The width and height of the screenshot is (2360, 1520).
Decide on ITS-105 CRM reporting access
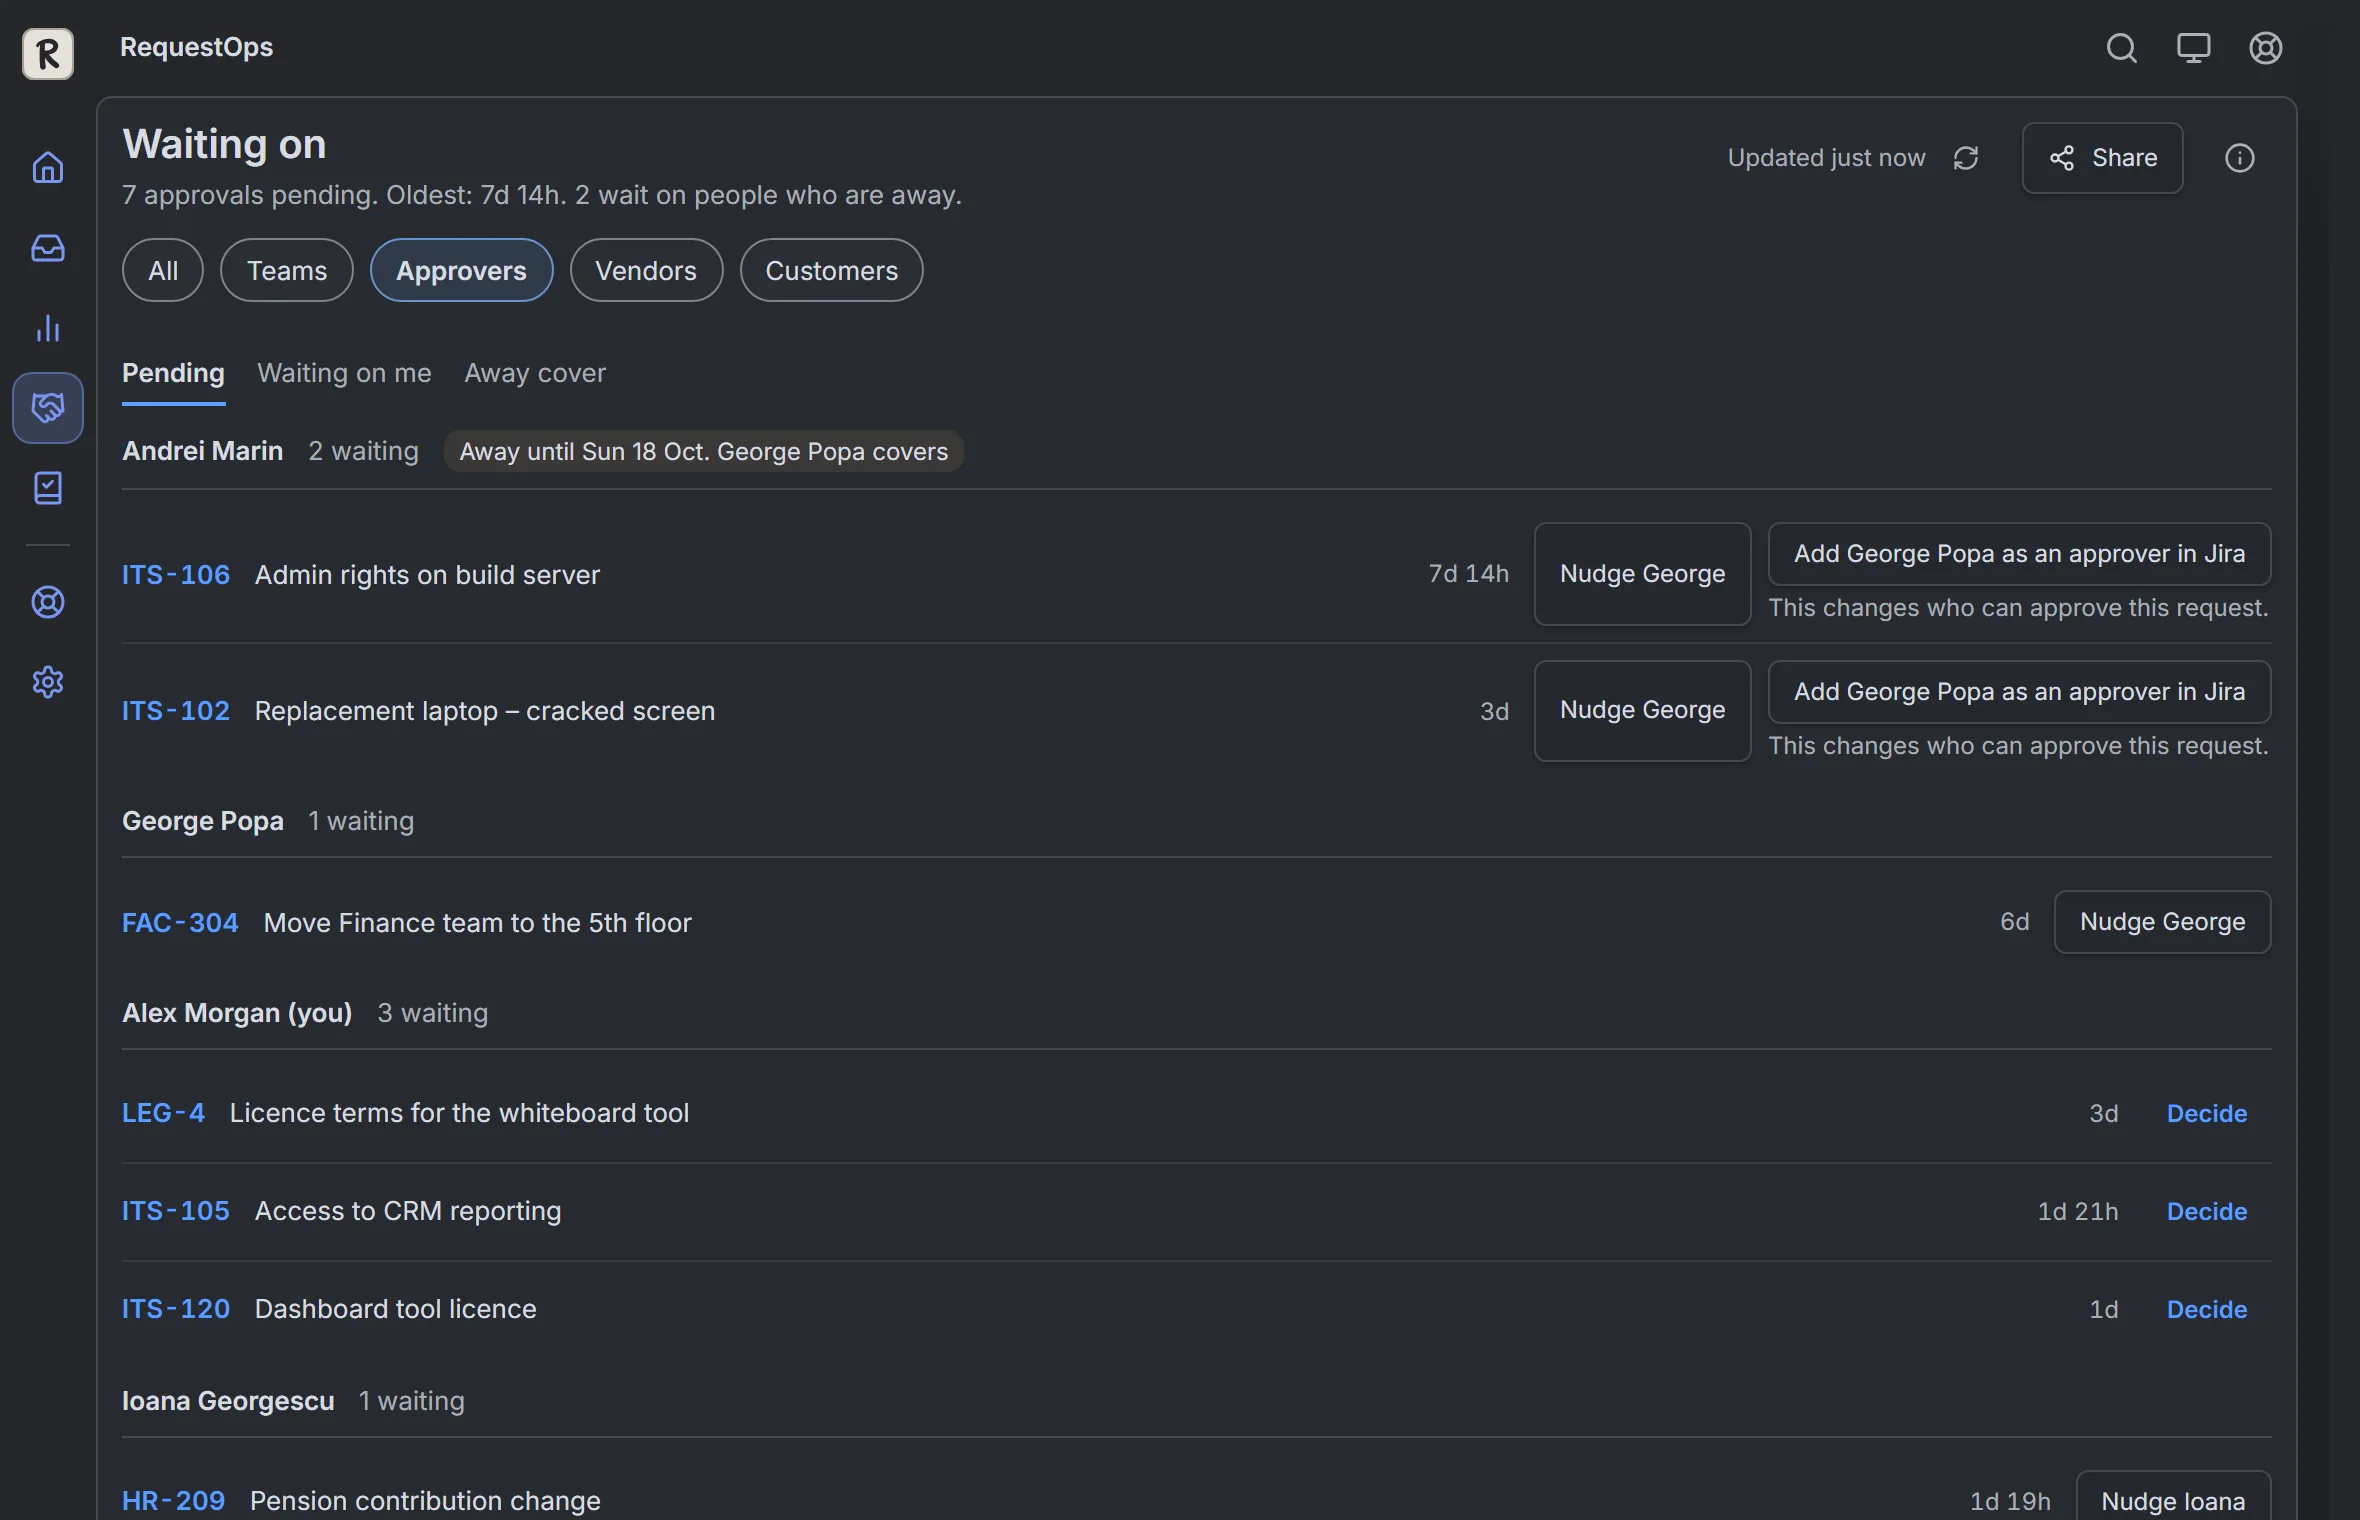(x=2206, y=1212)
